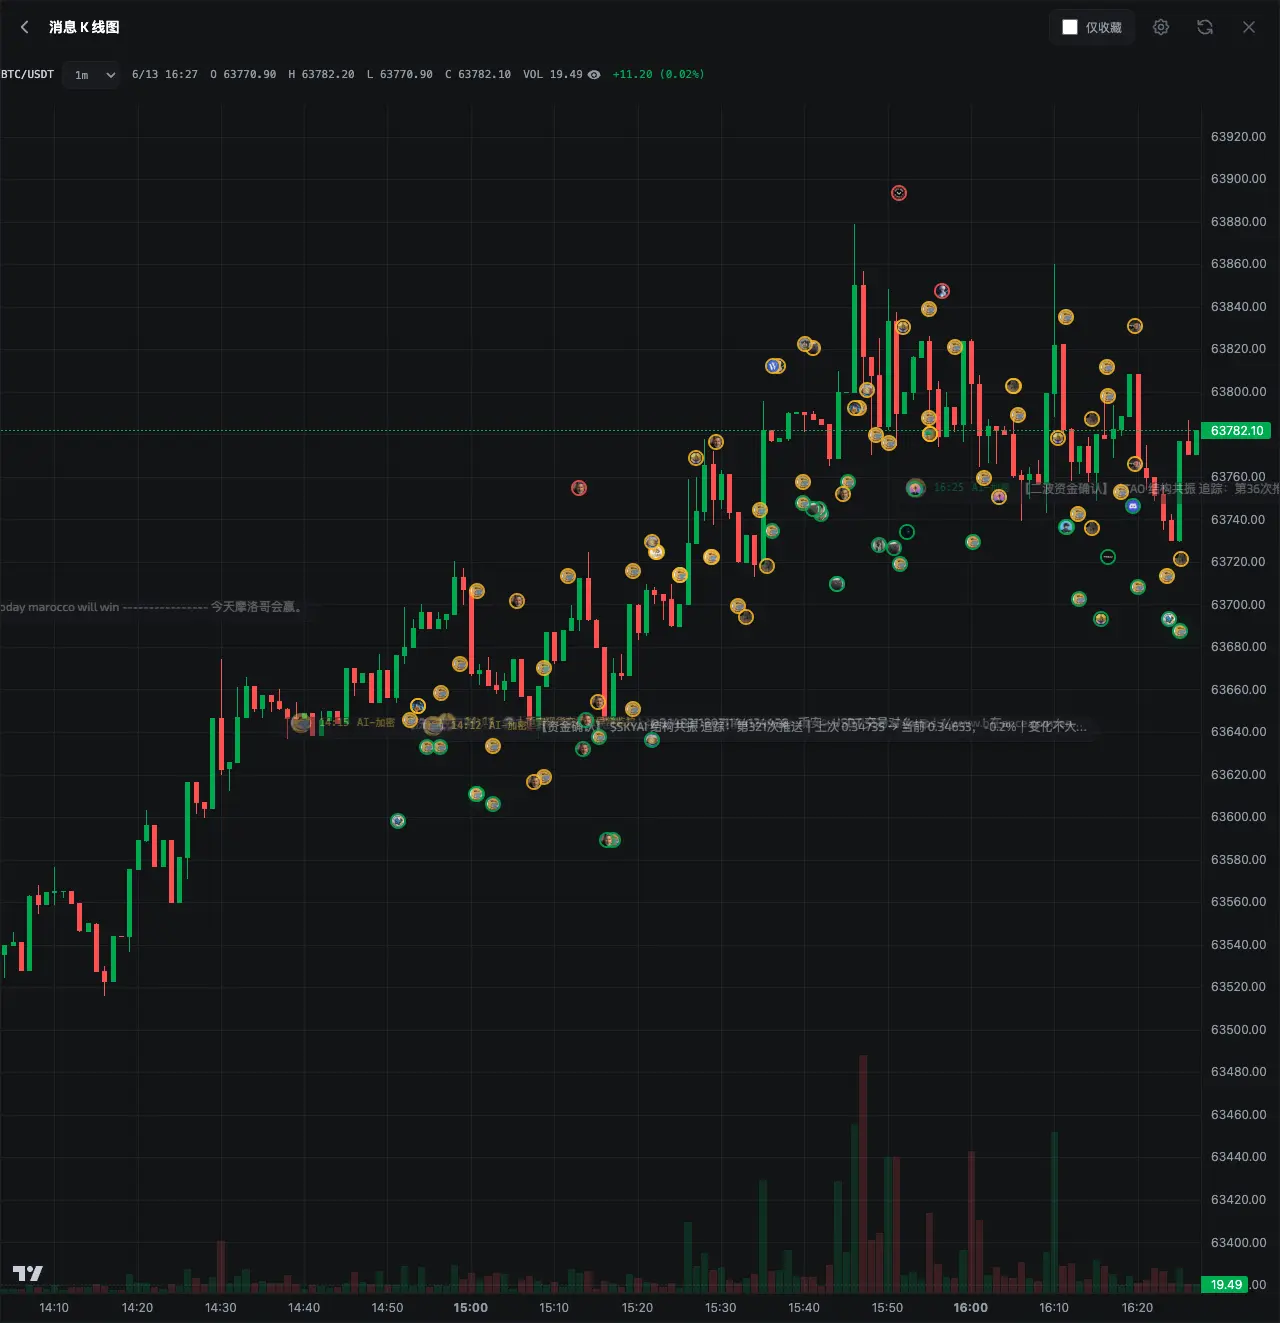Screen dimensions: 1280x1323
Task: Click the current price tag 63782.10
Action: click(x=1237, y=431)
